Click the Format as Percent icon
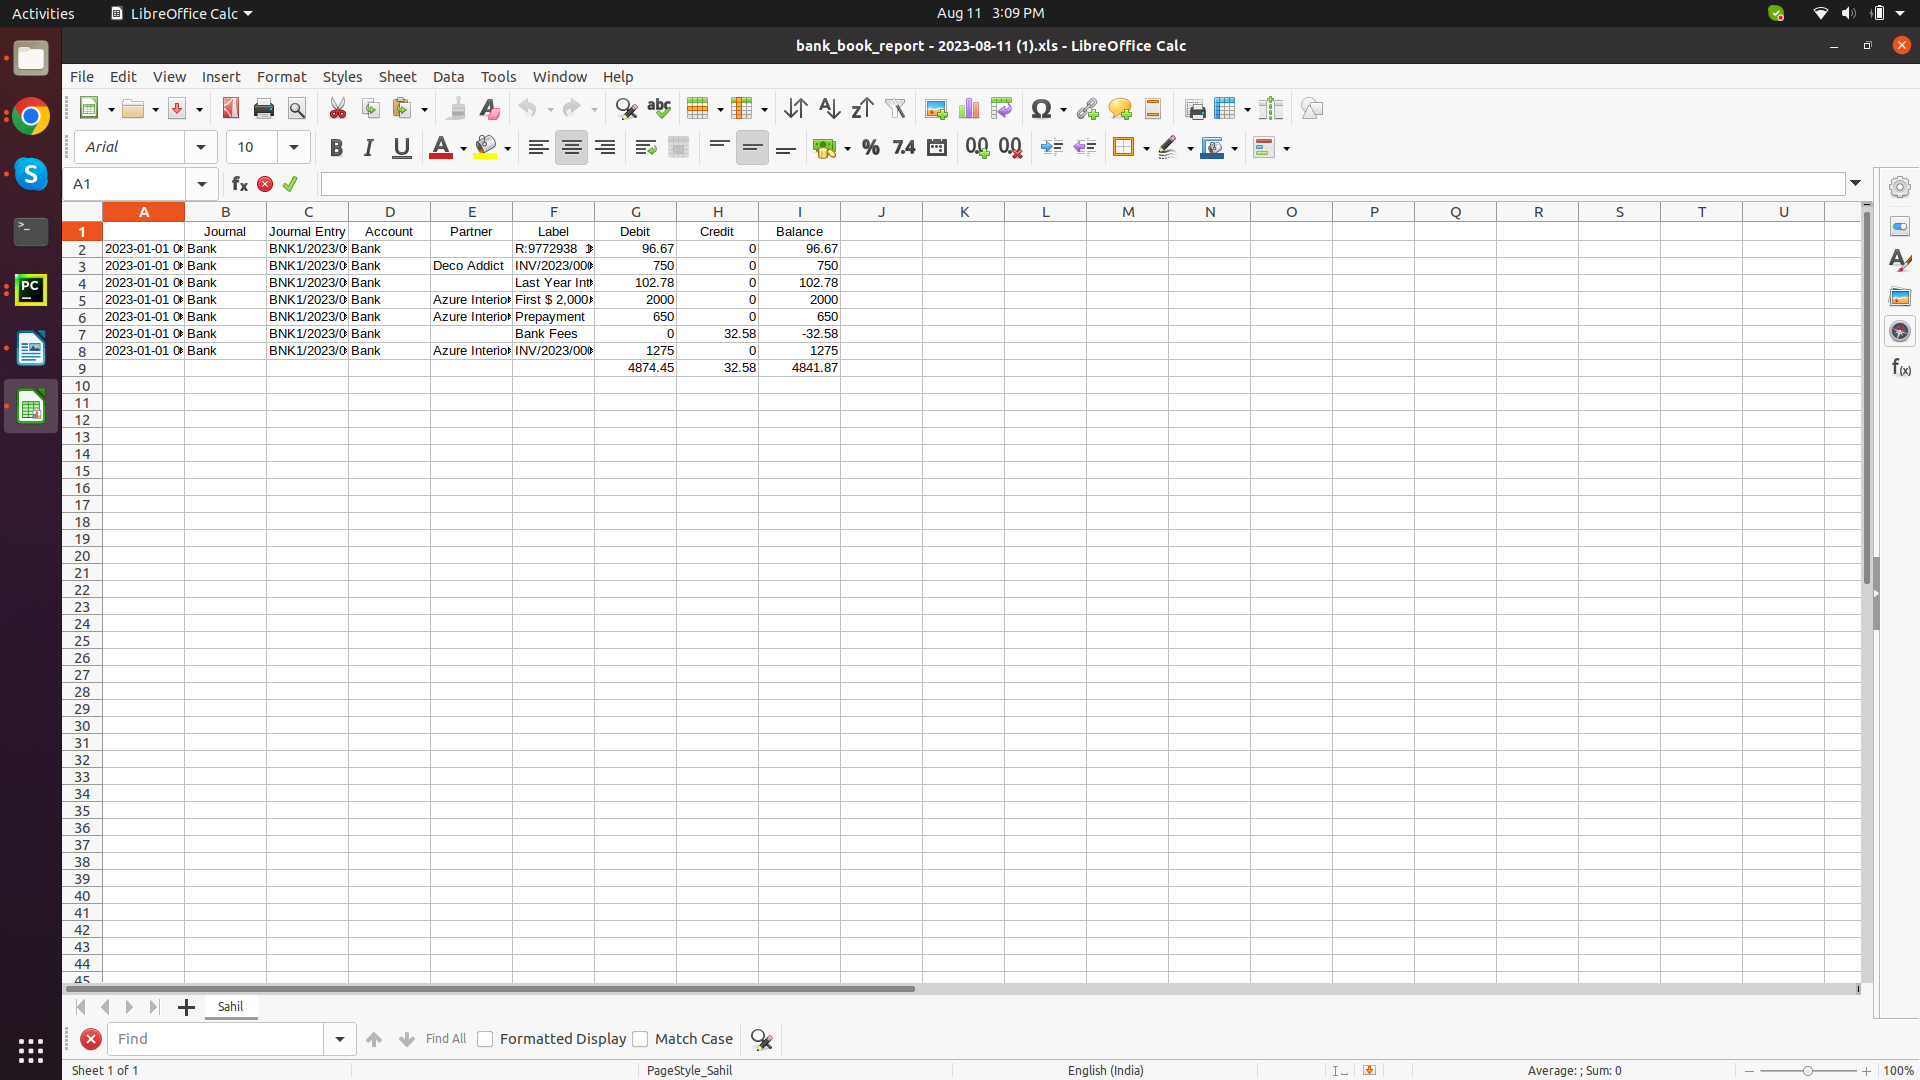The width and height of the screenshot is (1920, 1080). [871, 148]
